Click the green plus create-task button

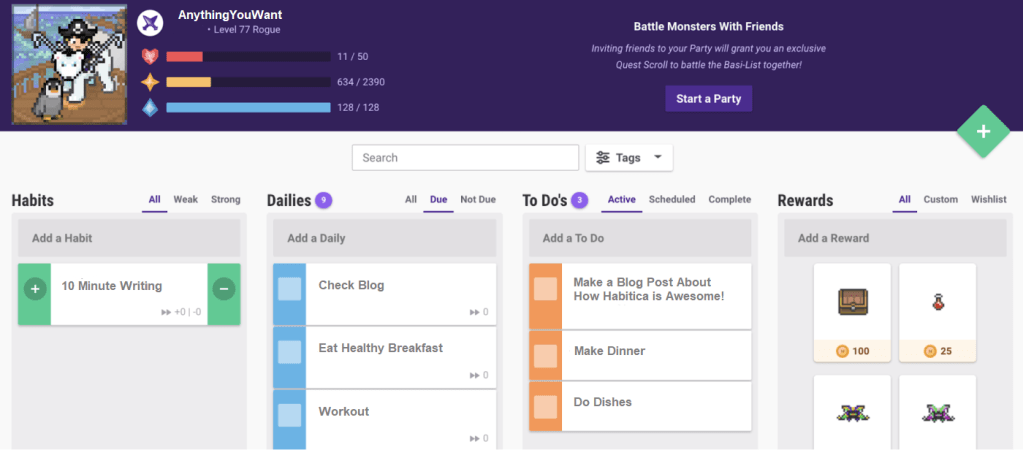pos(983,132)
